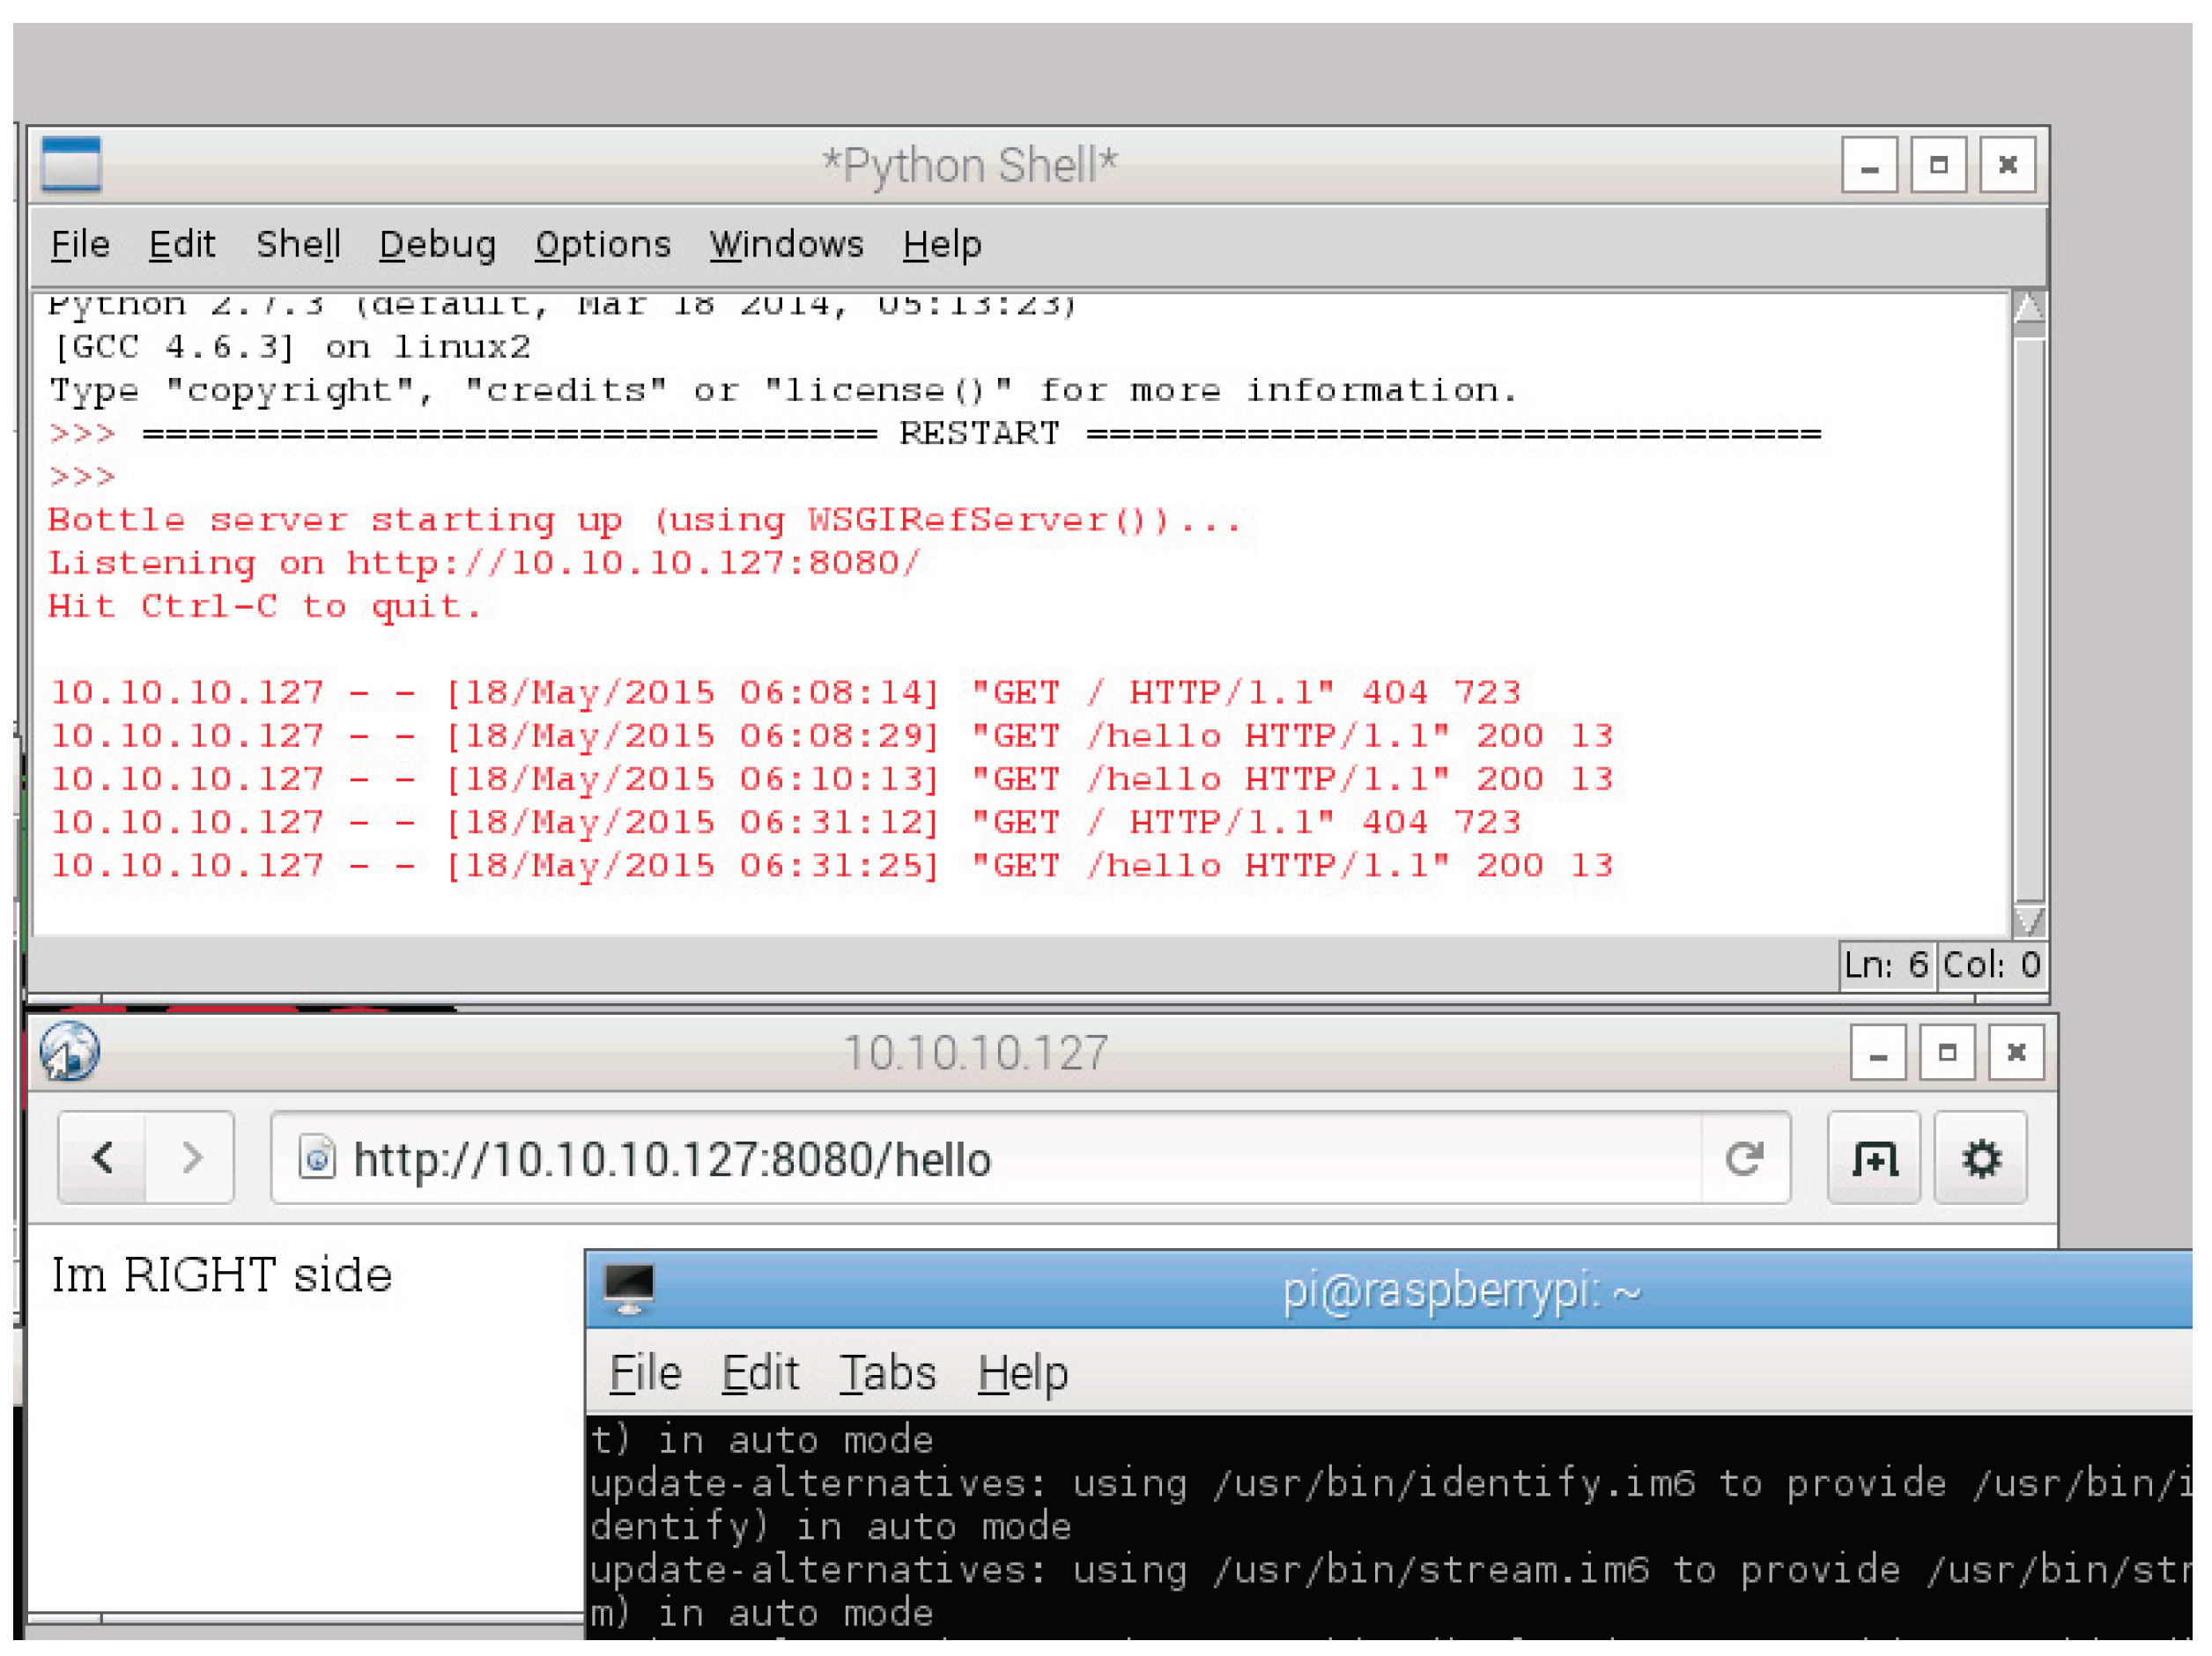Open the Edit menu in the terminal
2212x1656 pixels.
tap(761, 1372)
